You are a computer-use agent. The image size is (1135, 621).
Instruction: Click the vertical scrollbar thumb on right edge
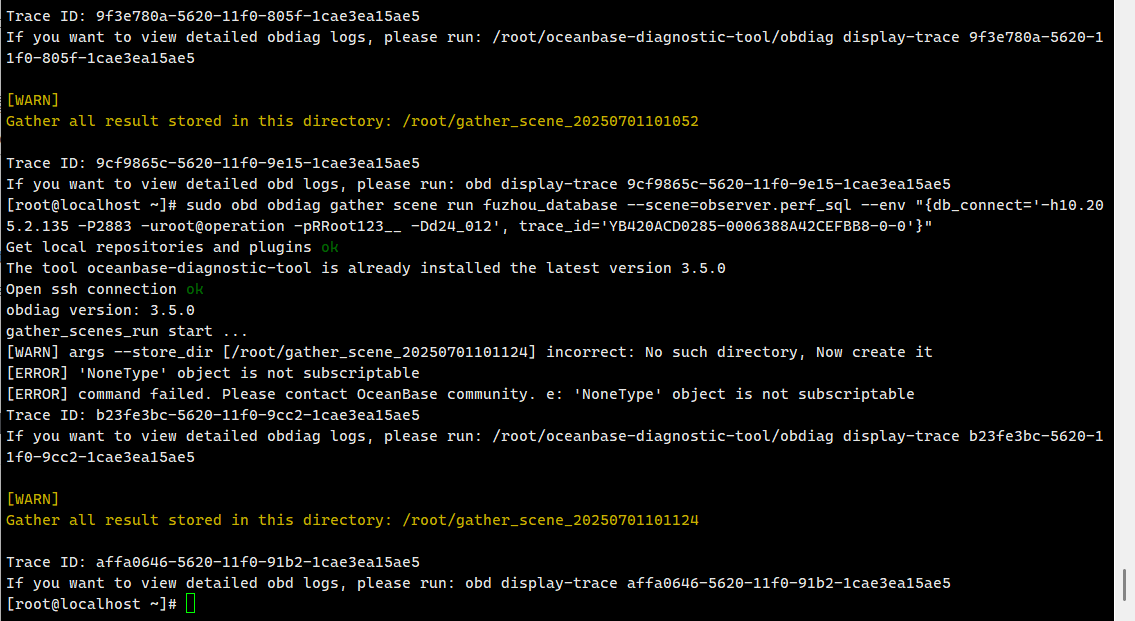click(1124, 585)
